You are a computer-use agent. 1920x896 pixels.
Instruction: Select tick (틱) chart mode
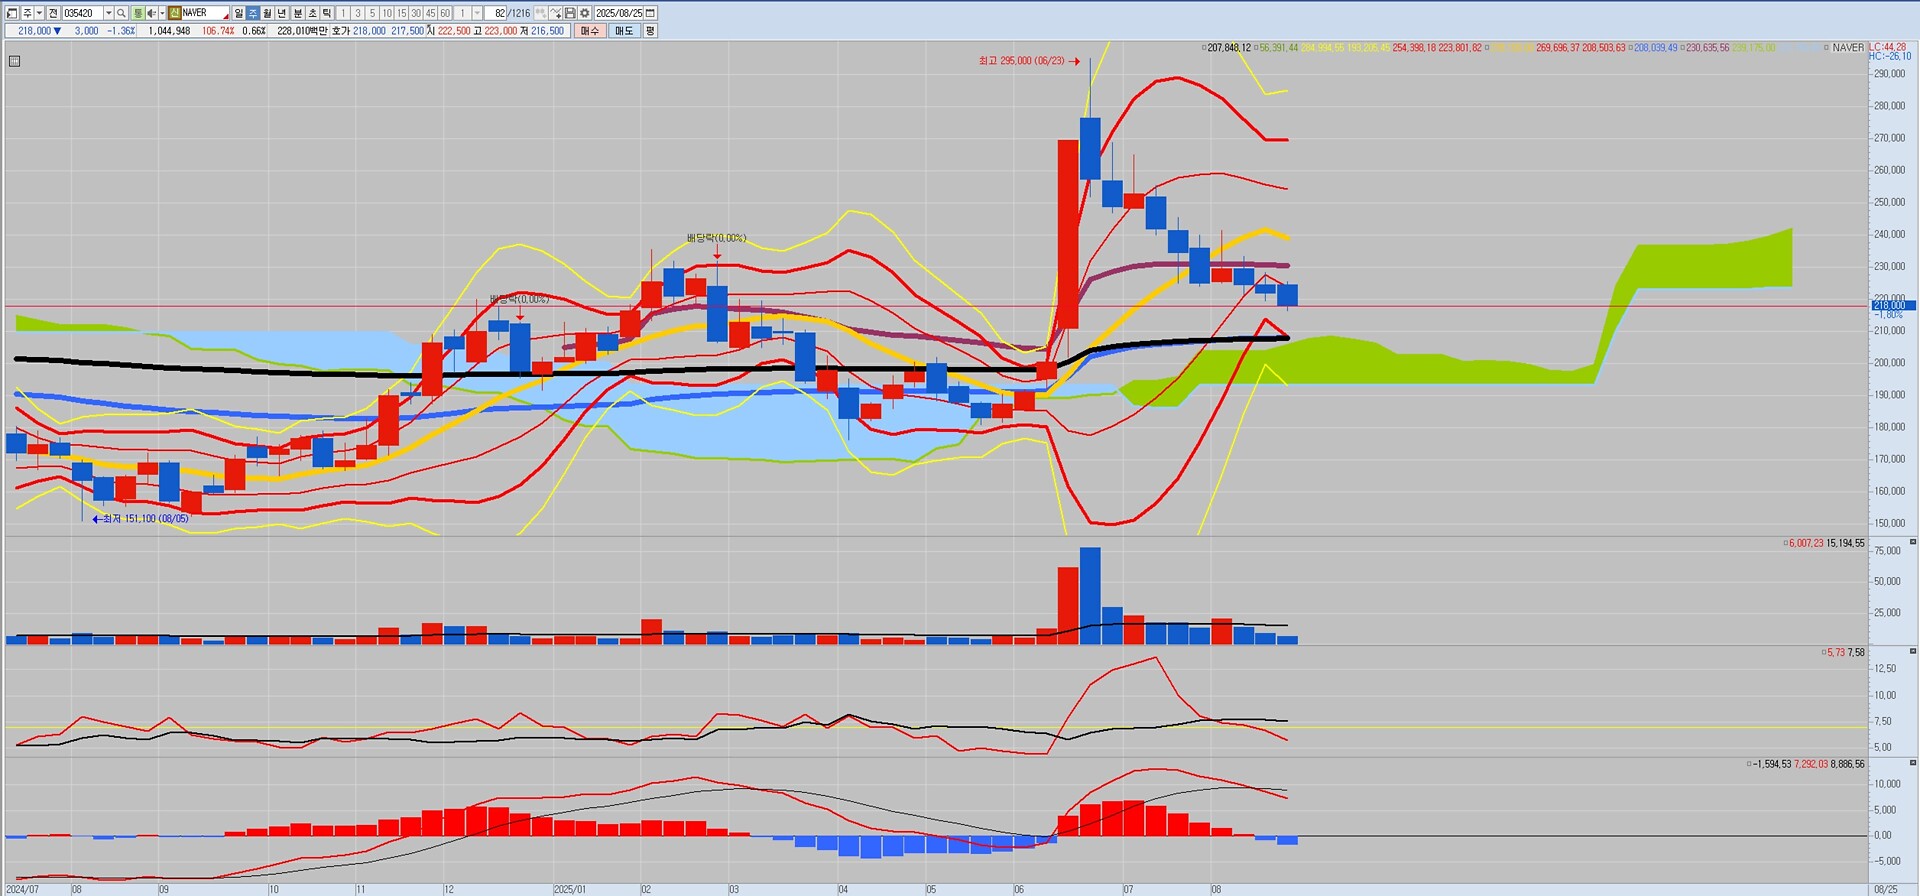point(326,13)
